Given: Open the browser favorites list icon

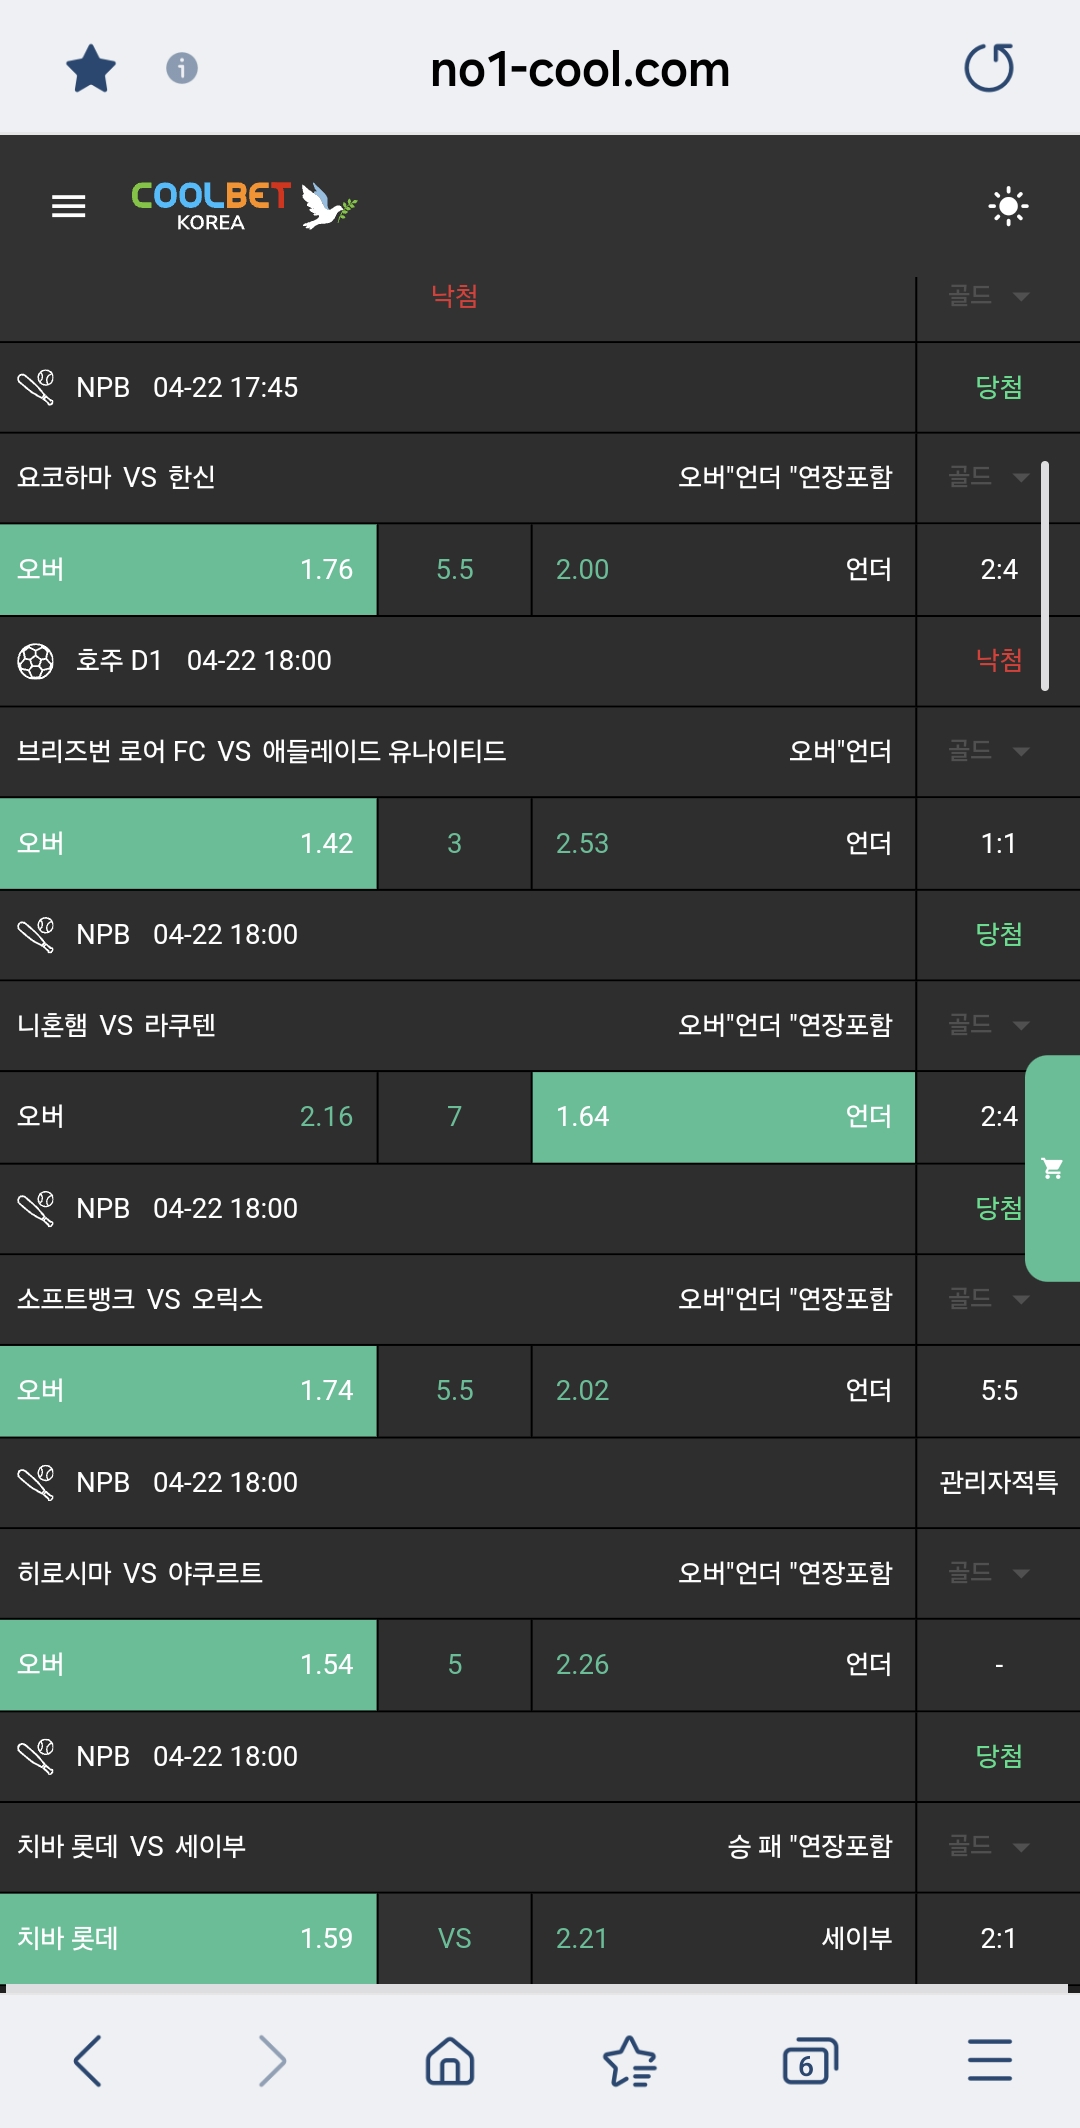Looking at the screenshot, I should point(630,2061).
